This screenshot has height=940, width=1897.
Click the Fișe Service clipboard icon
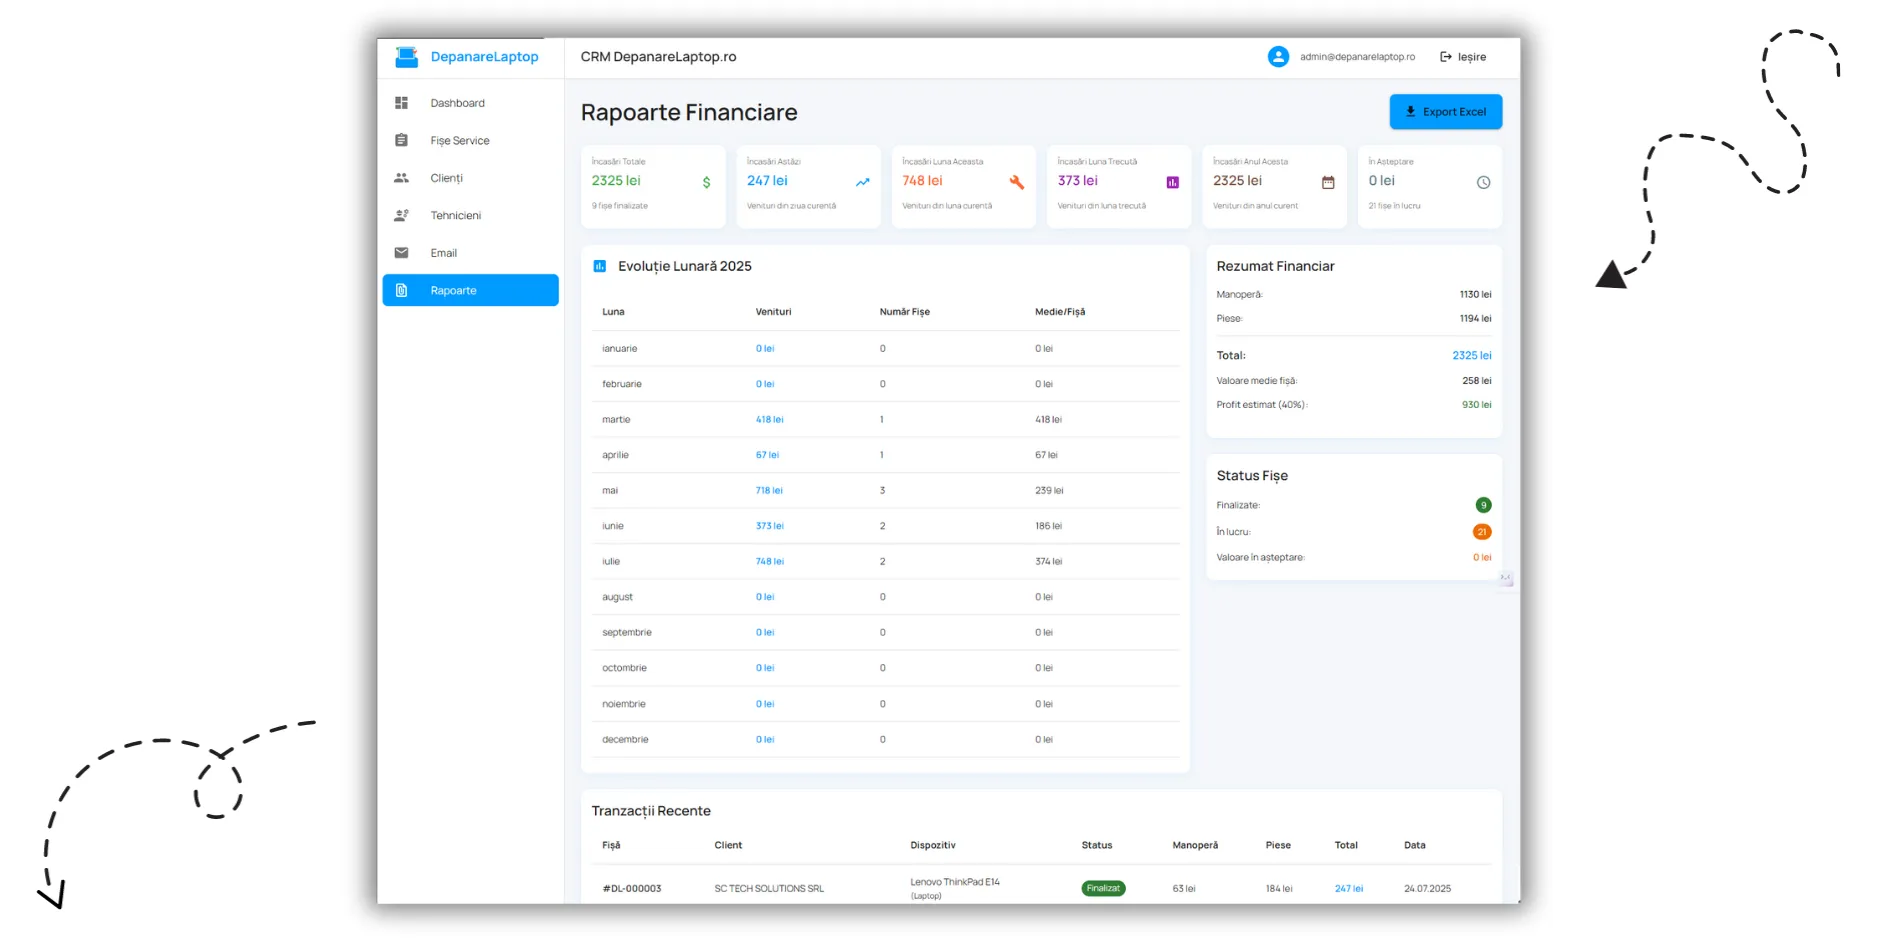pyautogui.click(x=401, y=140)
